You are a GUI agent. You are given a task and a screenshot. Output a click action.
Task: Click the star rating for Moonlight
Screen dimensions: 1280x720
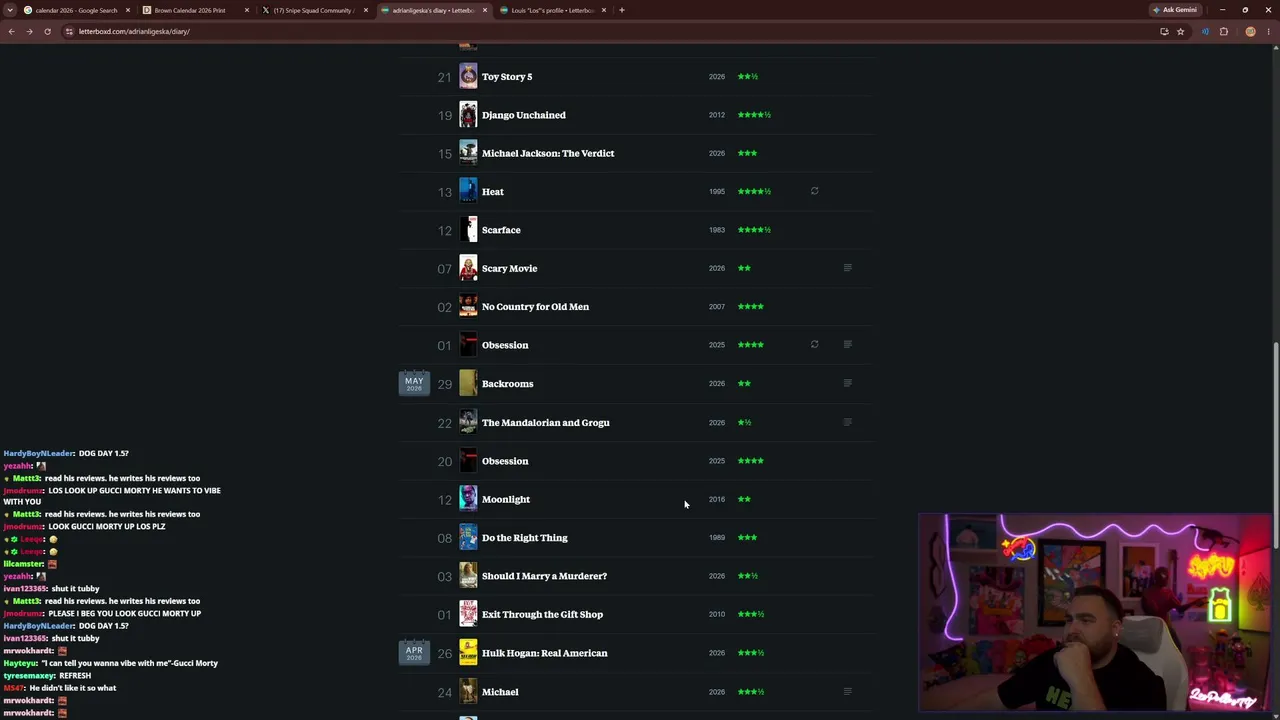point(744,499)
